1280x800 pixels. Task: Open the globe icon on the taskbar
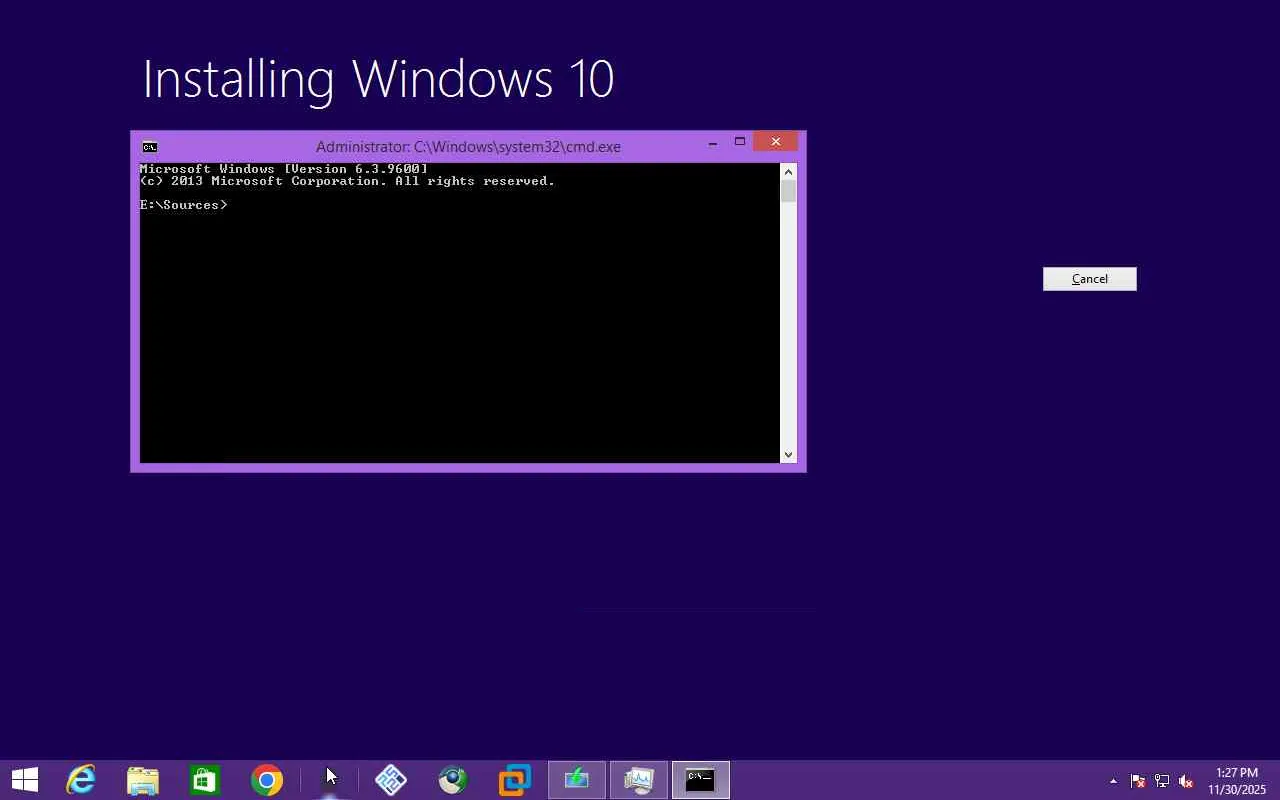(453, 780)
